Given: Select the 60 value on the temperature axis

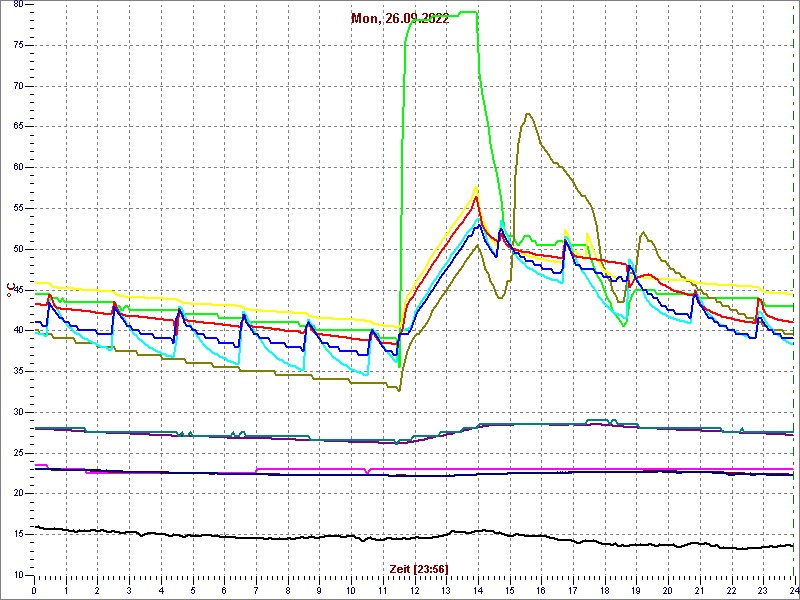Looking at the screenshot, I should (x=17, y=167).
